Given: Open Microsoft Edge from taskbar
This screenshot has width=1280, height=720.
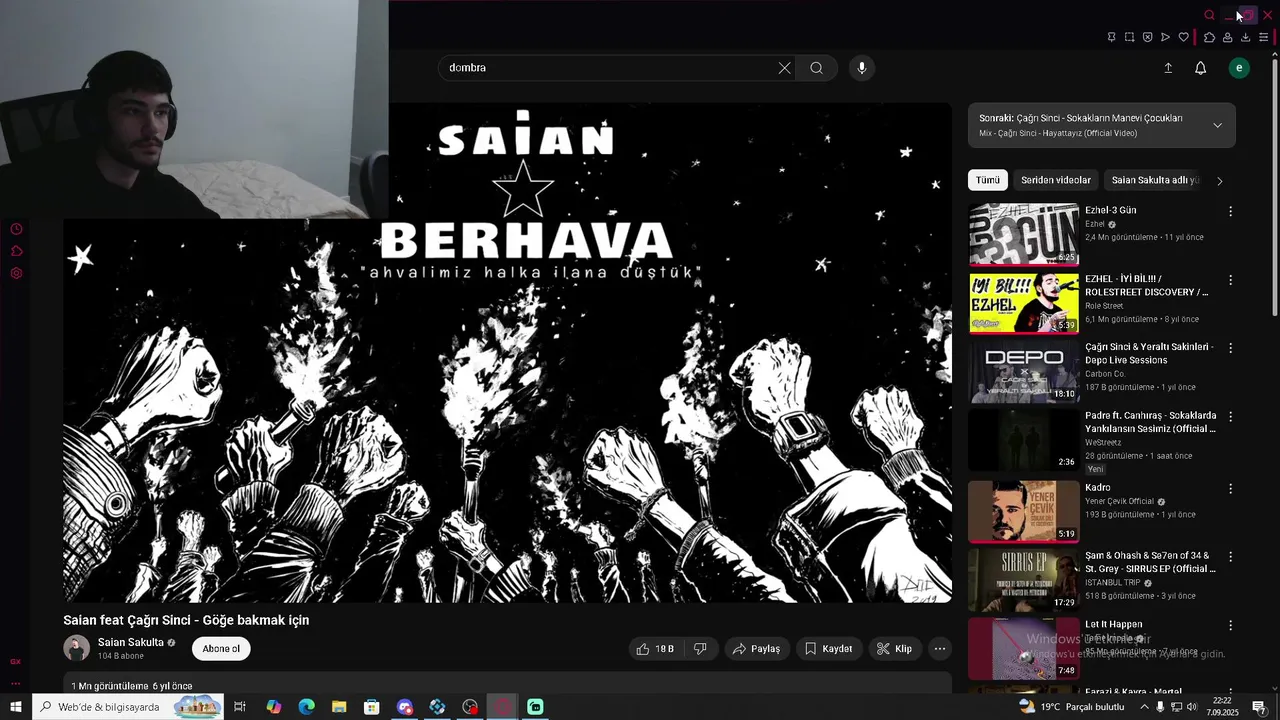Looking at the screenshot, I should 306,707.
